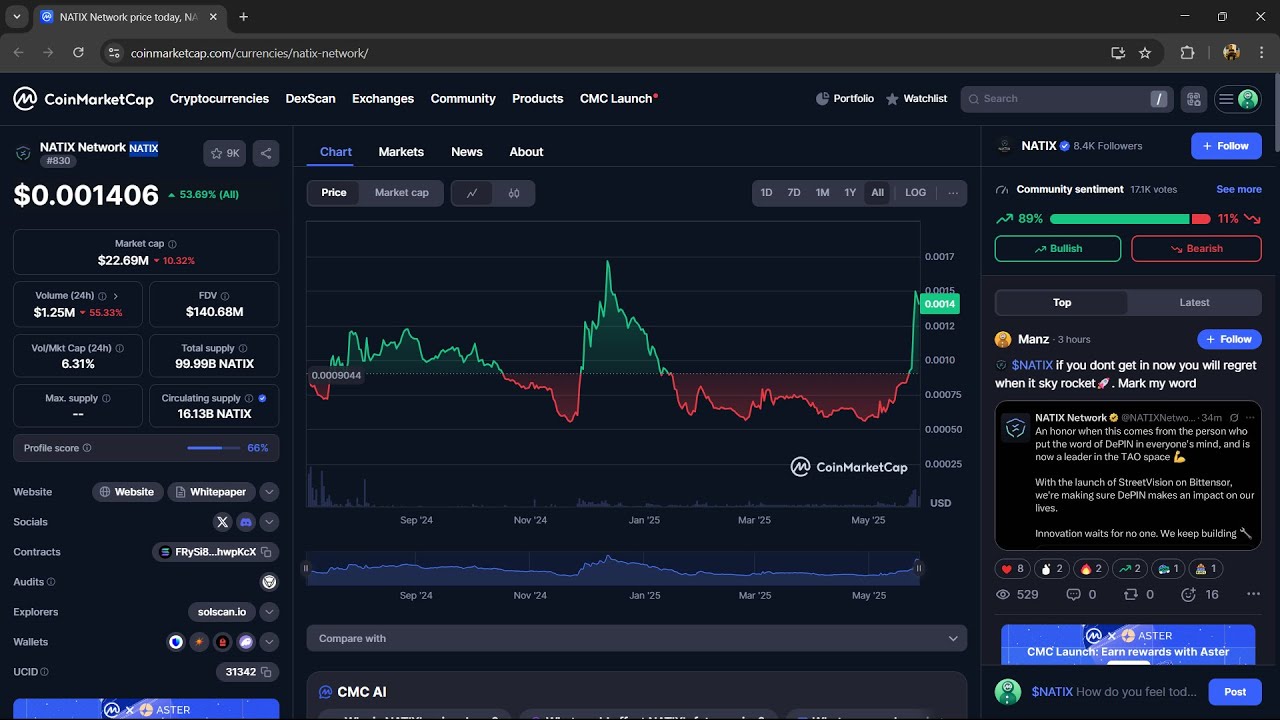1280x720 pixels.
Task: Click the Post button
Action: (x=1235, y=692)
